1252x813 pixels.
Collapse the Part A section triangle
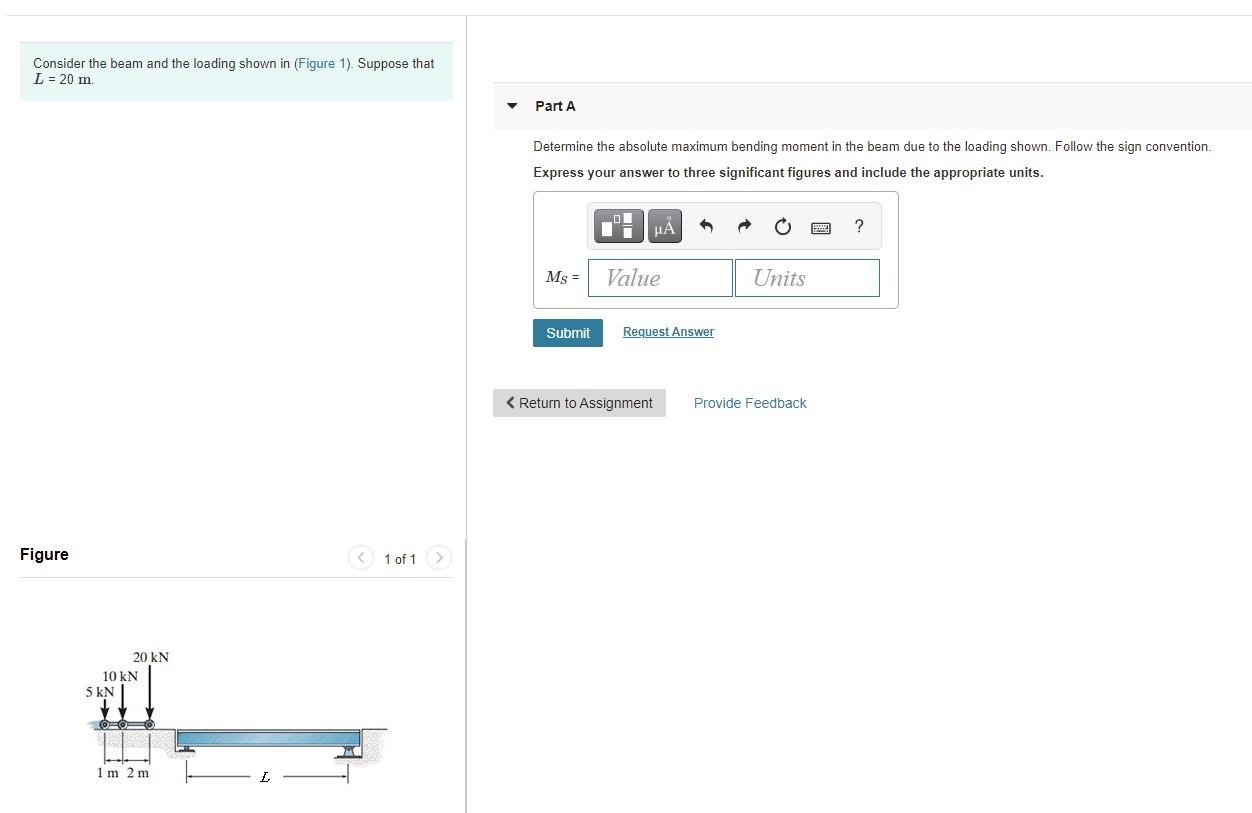pos(512,106)
